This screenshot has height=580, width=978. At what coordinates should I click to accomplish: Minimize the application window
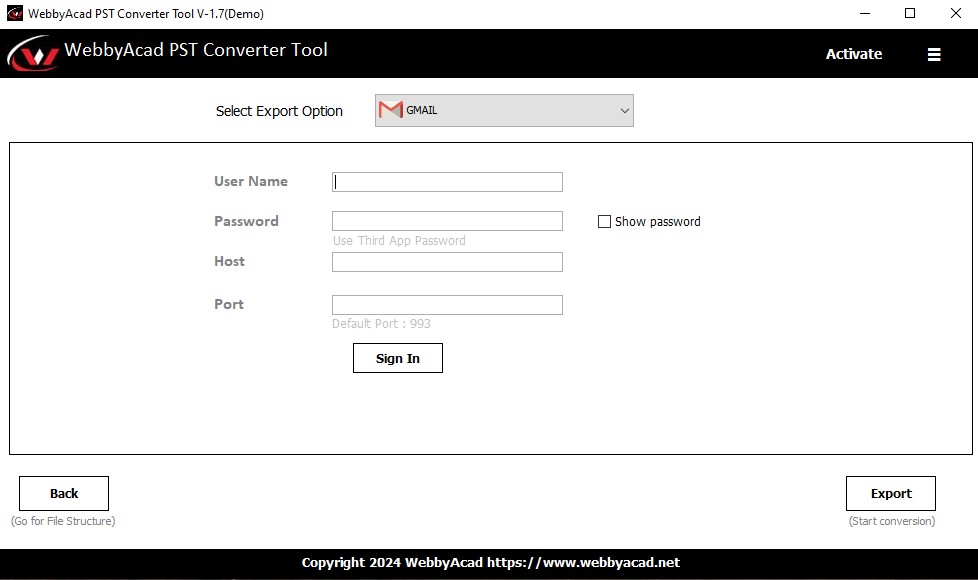pyautogui.click(x=864, y=13)
